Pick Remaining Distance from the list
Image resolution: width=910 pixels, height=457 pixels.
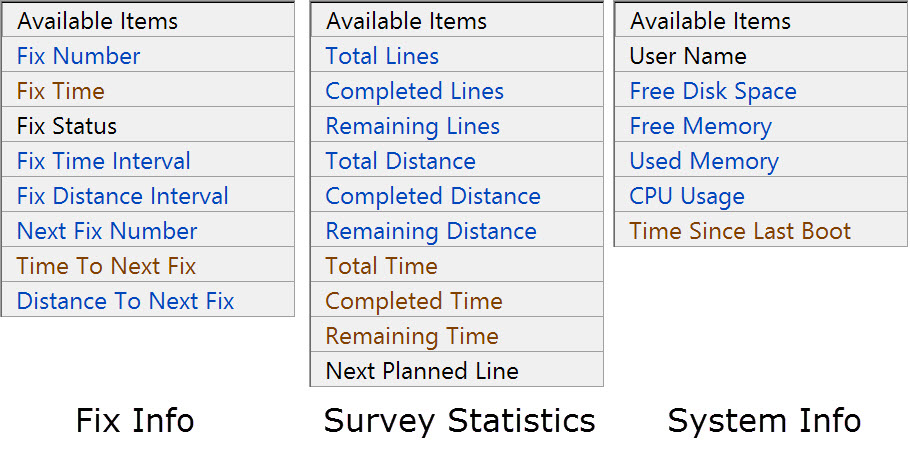(431, 231)
